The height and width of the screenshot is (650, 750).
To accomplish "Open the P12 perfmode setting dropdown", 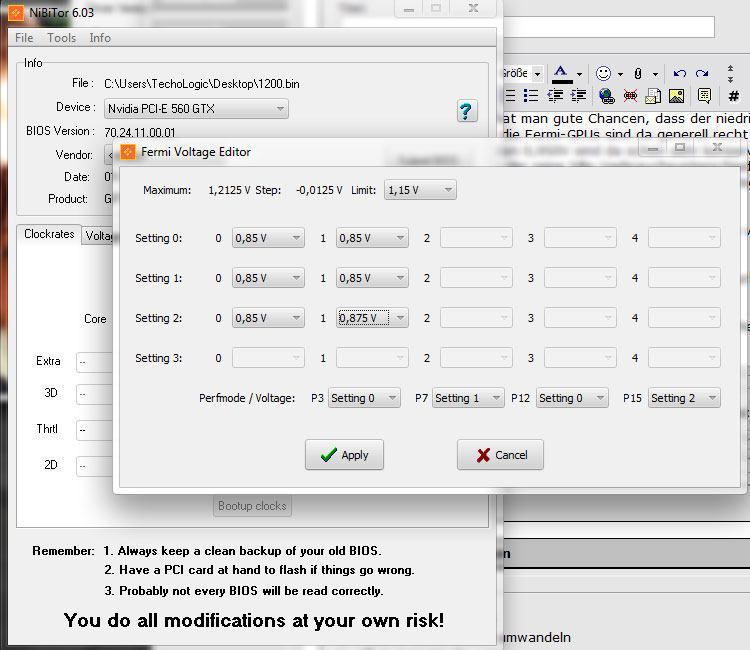I will pos(572,398).
